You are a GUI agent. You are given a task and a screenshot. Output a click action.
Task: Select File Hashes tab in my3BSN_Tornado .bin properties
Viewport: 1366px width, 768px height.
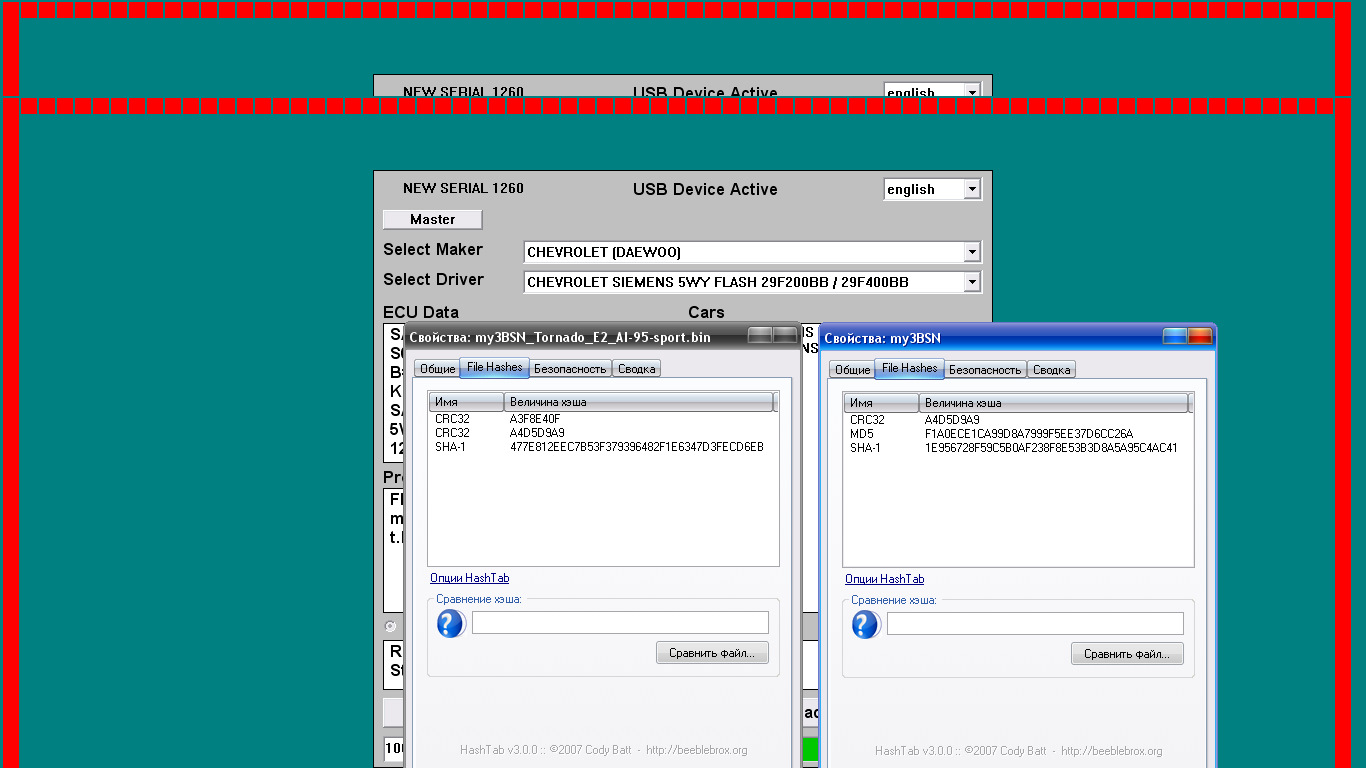495,367
